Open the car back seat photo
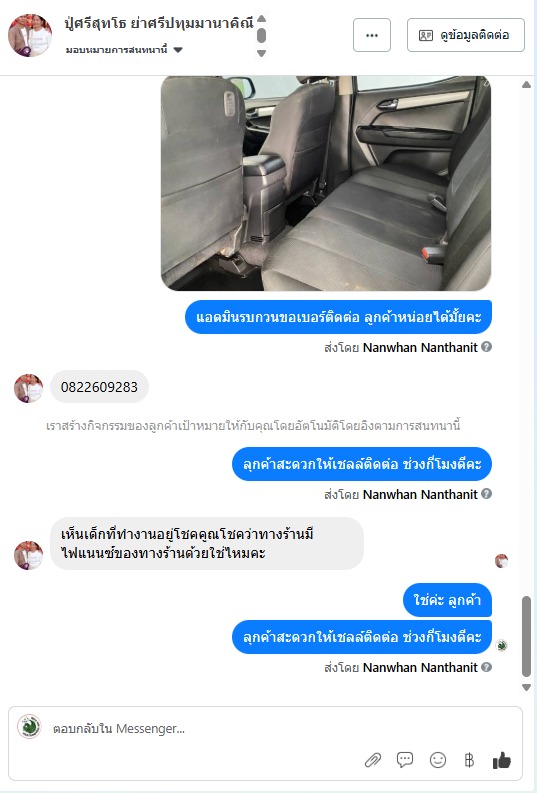The width and height of the screenshot is (537, 793). pos(326,183)
